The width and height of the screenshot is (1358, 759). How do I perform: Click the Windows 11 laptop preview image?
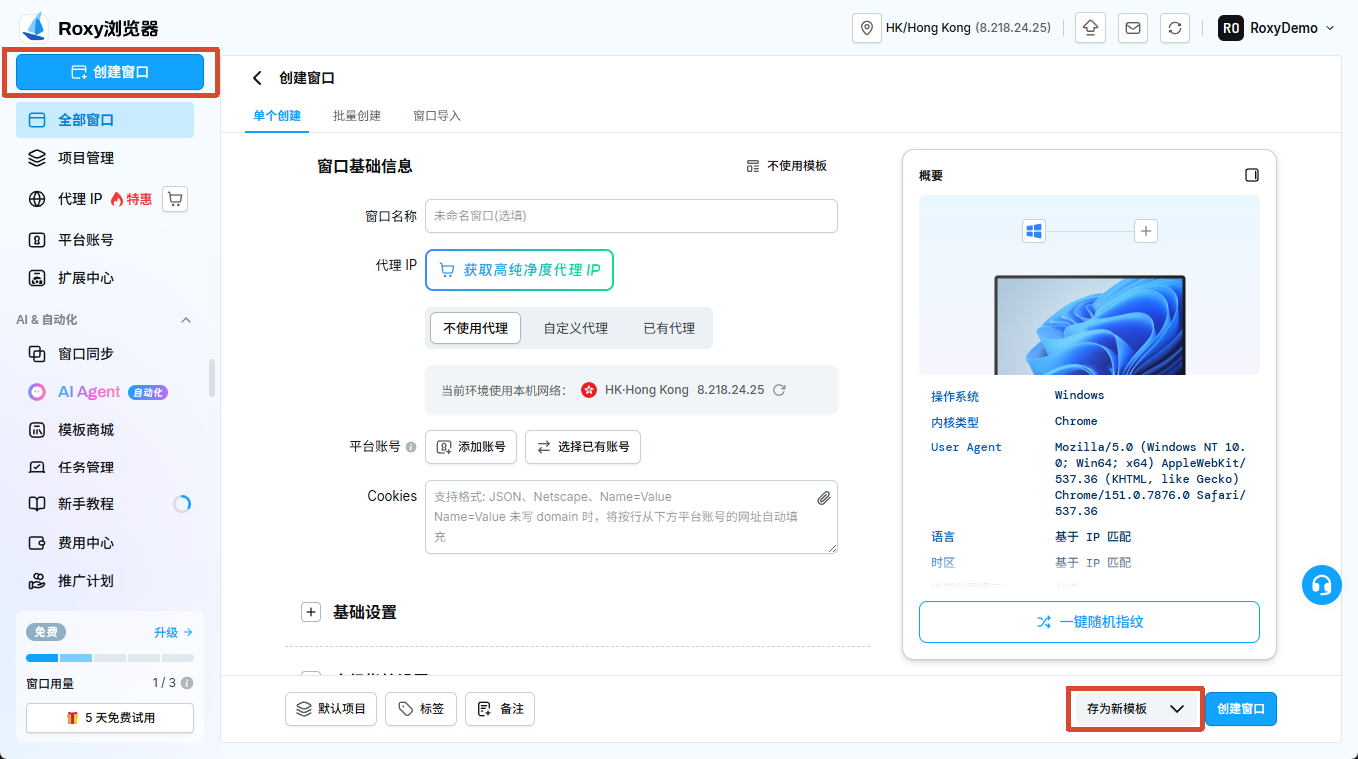tap(1090, 325)
